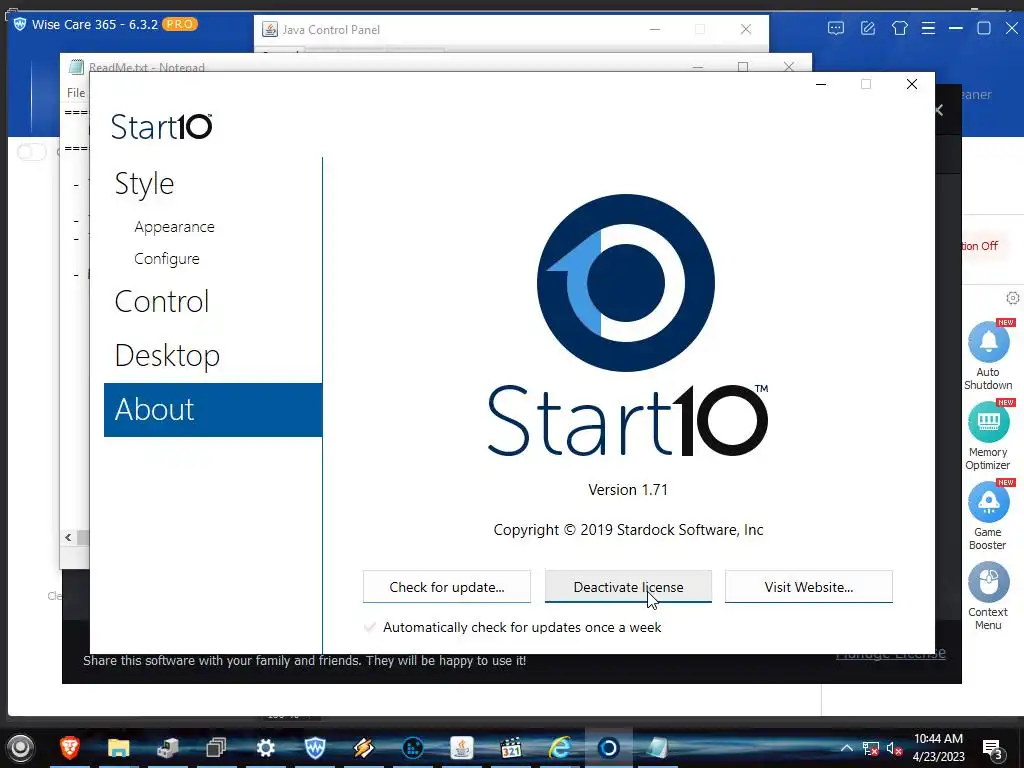The width and height of the screenshot is (1024, 768).
Task: Click the muted volume icon in system tray
Action: (894, 749)
